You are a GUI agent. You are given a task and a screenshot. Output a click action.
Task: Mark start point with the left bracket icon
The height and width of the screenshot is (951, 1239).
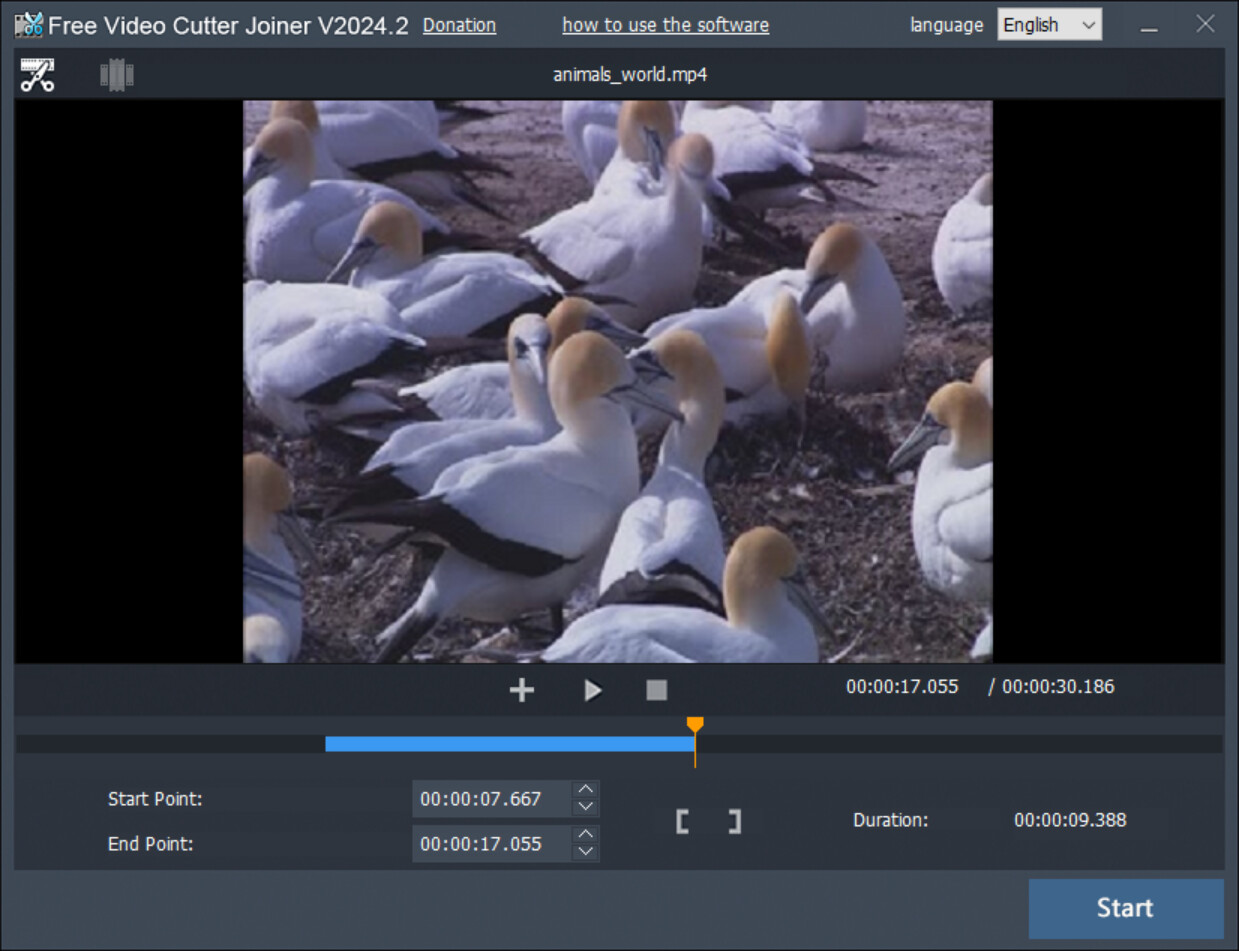pyautogui.click(x=683, y=820)
